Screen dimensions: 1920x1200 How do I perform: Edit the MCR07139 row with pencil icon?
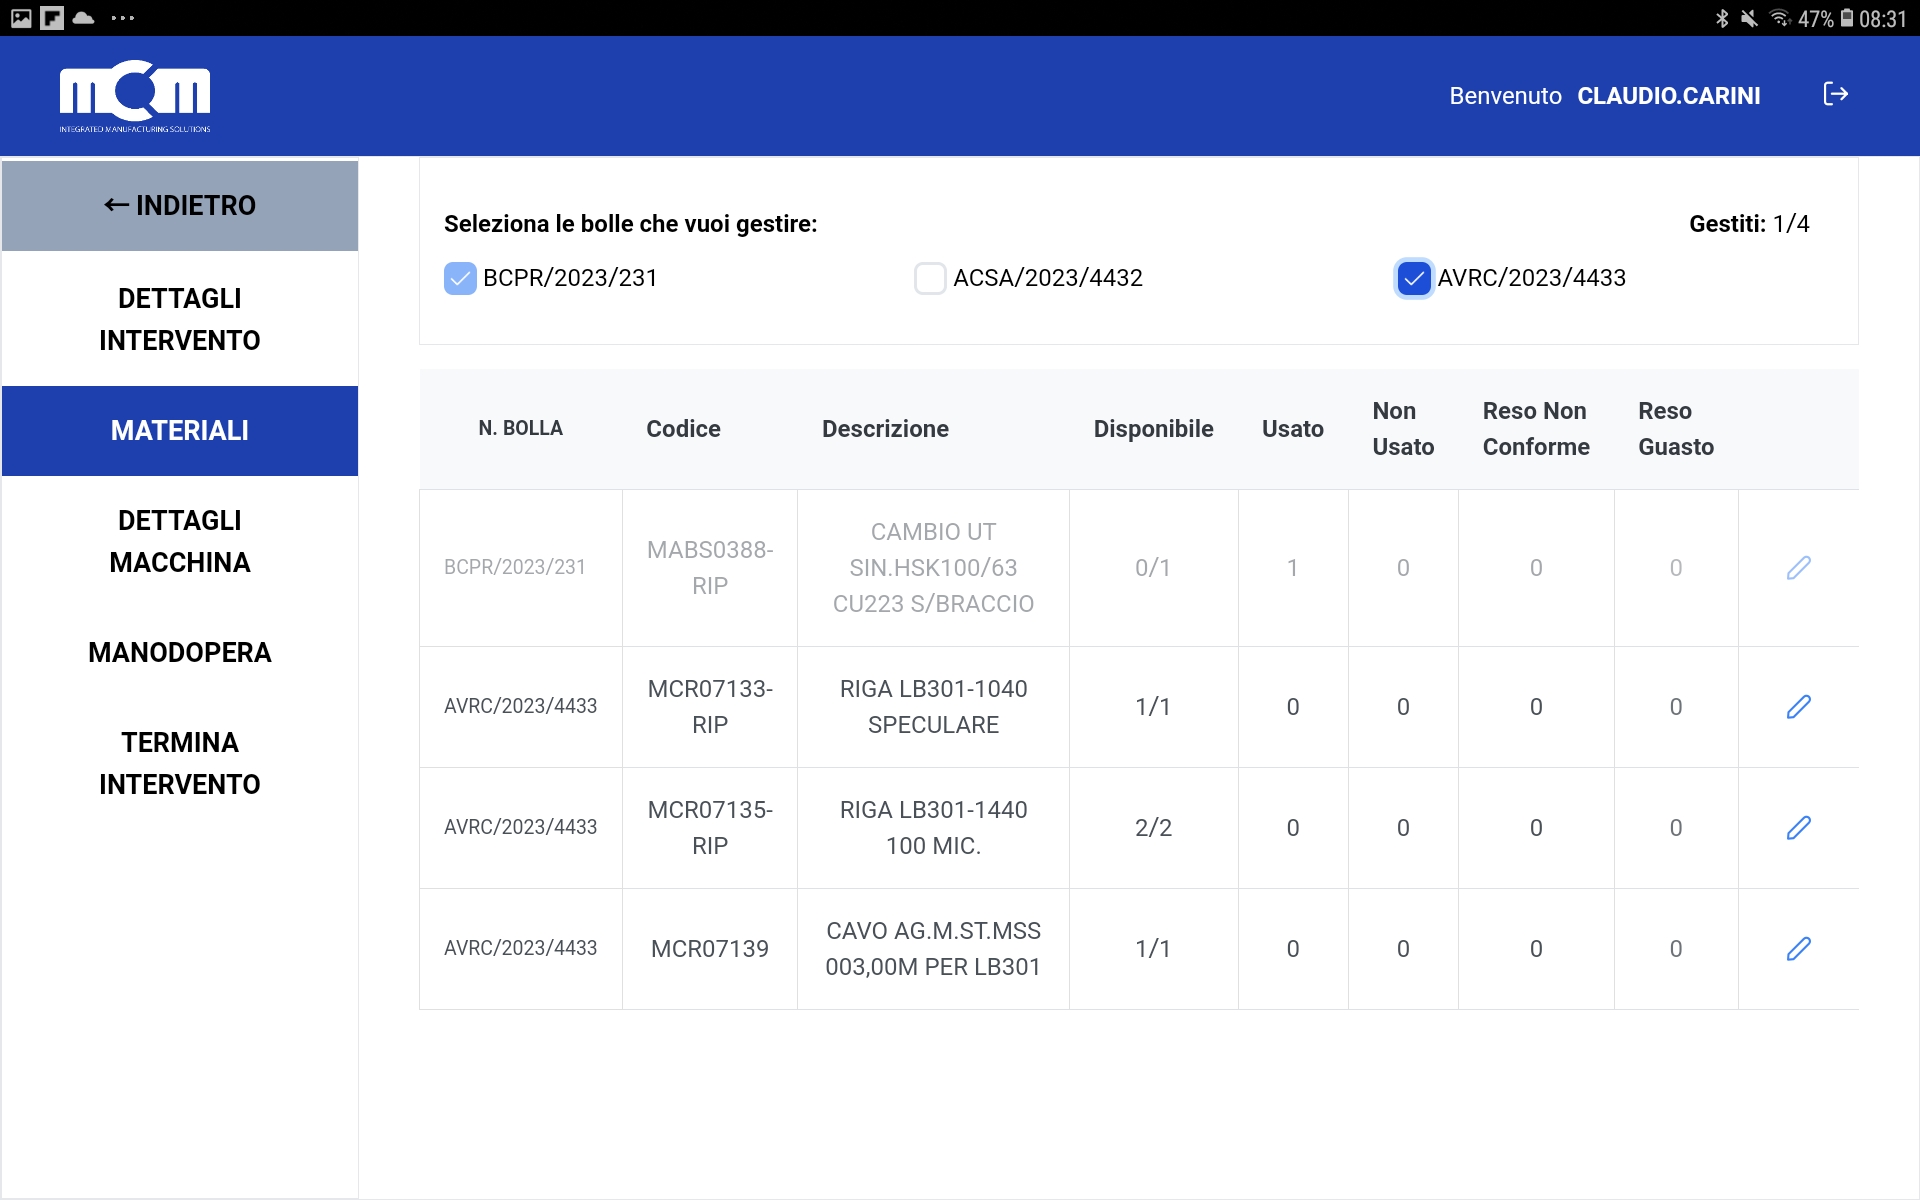pyautogui.click(x=1798, y=949)
